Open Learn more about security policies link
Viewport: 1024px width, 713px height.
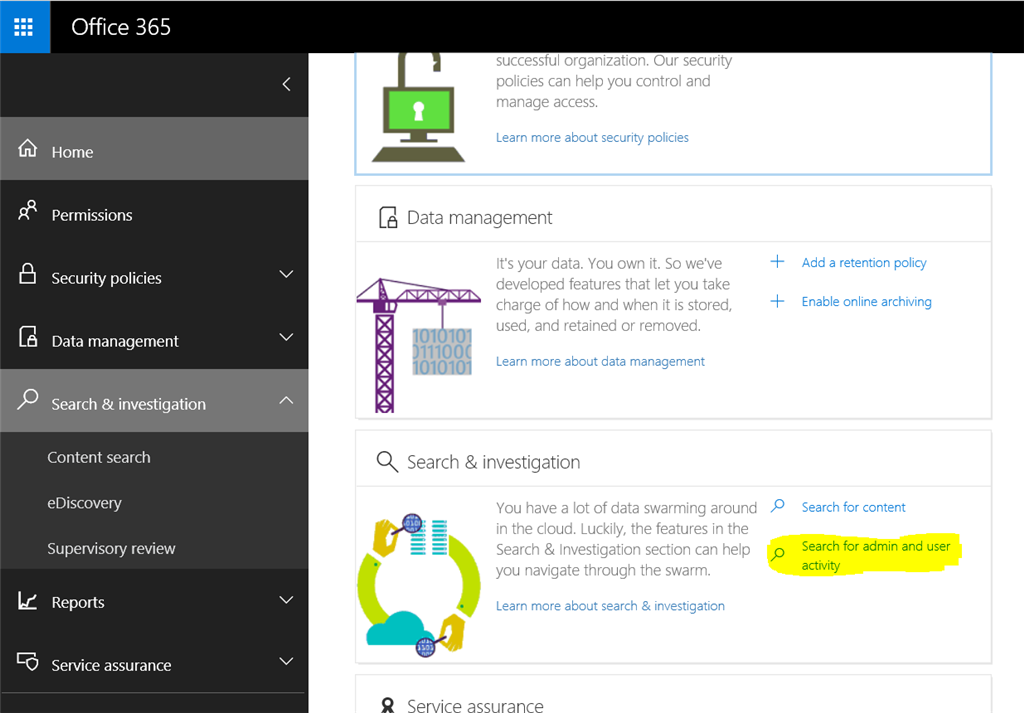(x=592, y=137)
